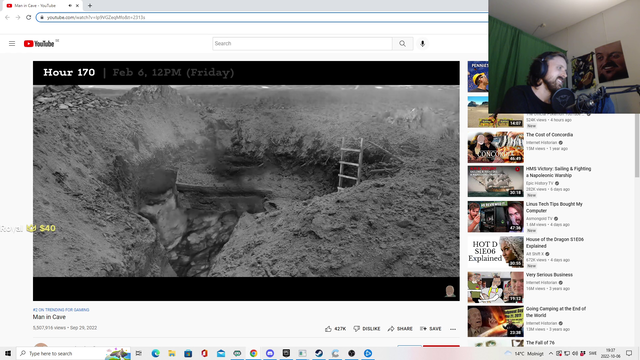Open File Explorer from taskbar
The width and height of the screenshot is (640, 360).
click(172, 353)
